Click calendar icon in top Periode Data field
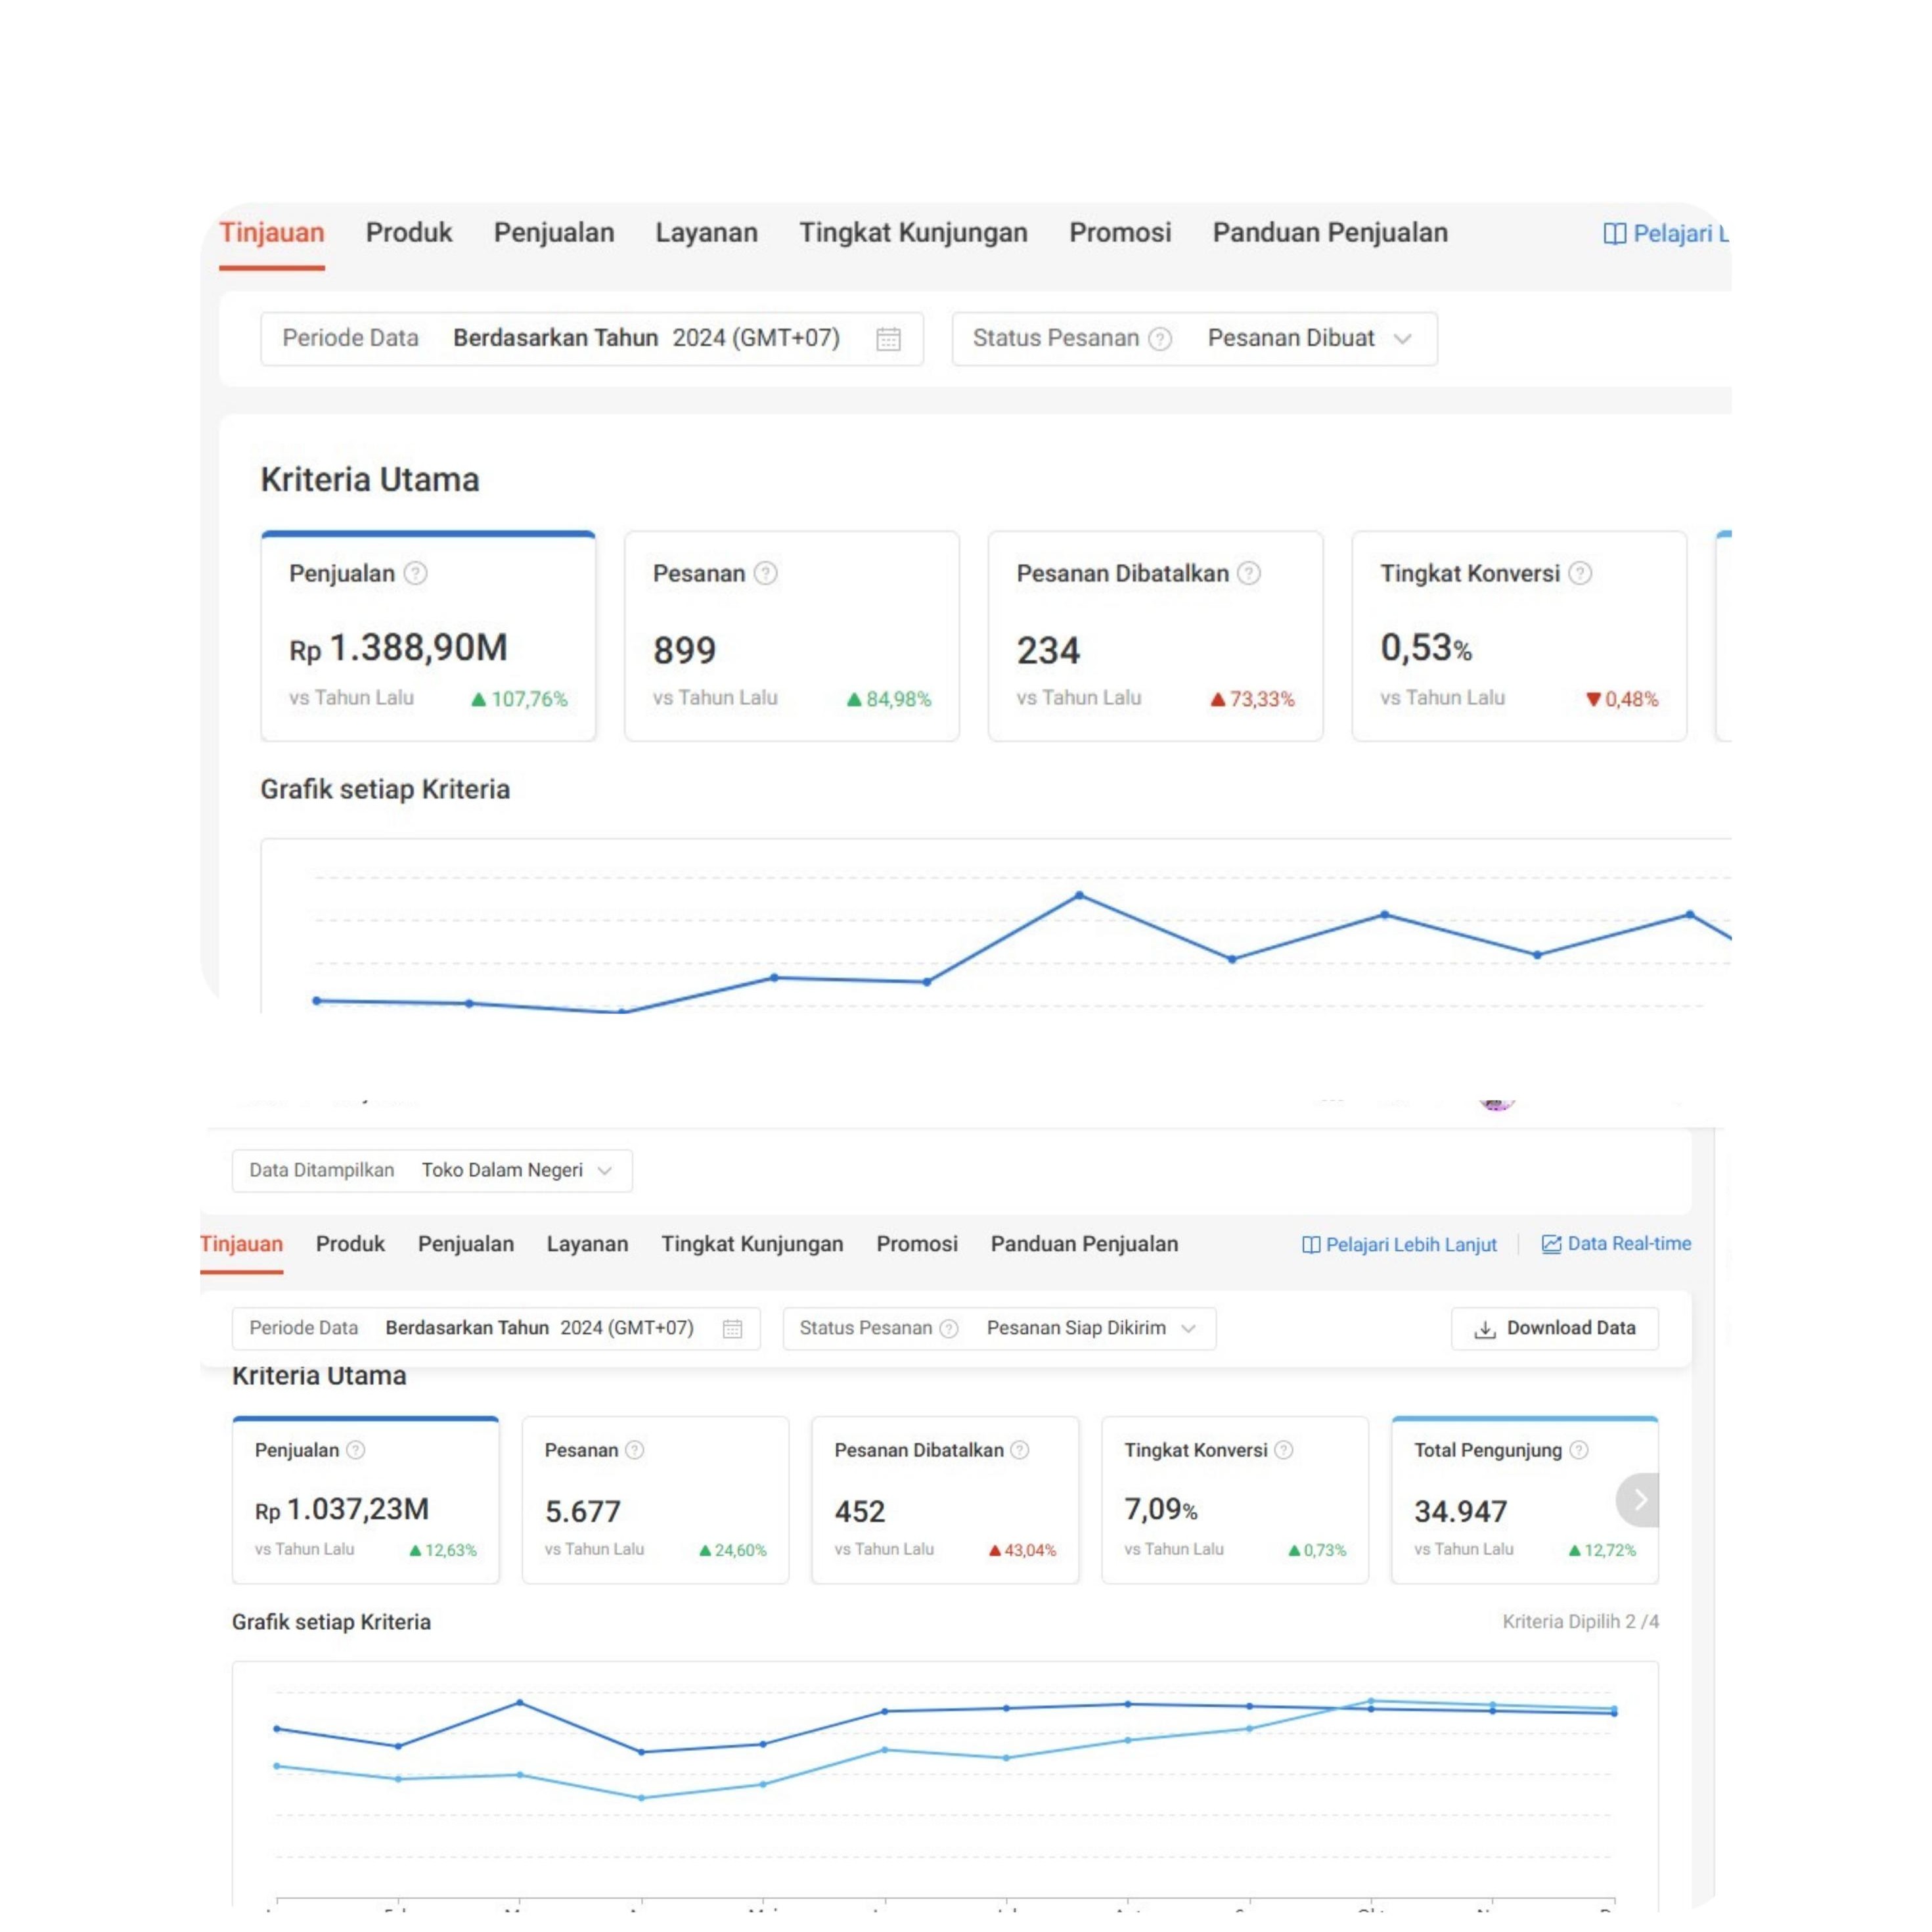 click(x=888, y=339)
